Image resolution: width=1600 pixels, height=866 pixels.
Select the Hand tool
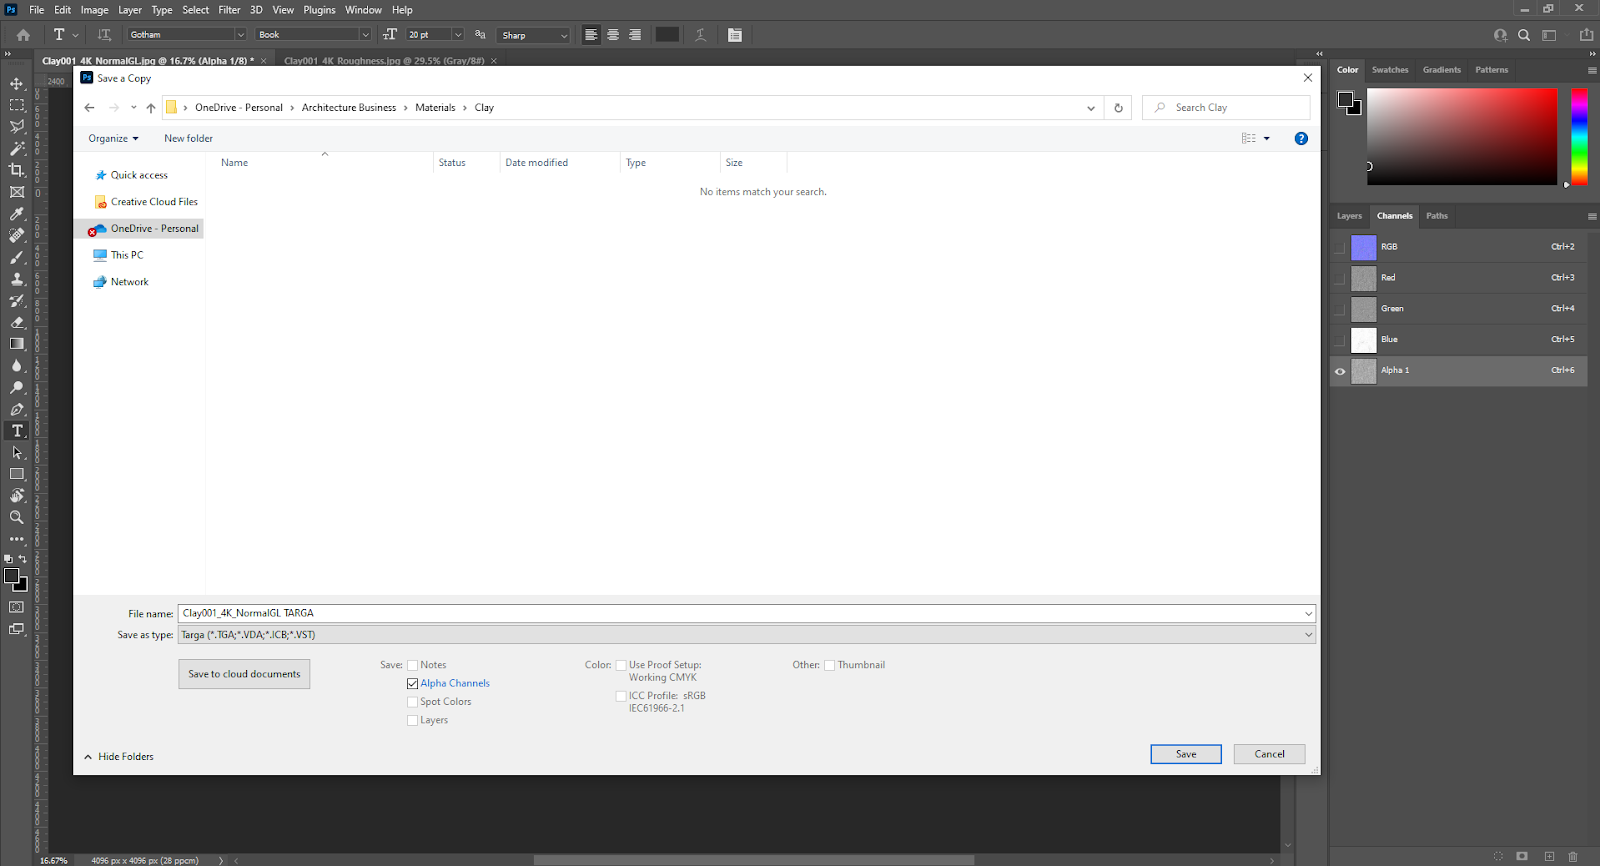tap(17, 496)
